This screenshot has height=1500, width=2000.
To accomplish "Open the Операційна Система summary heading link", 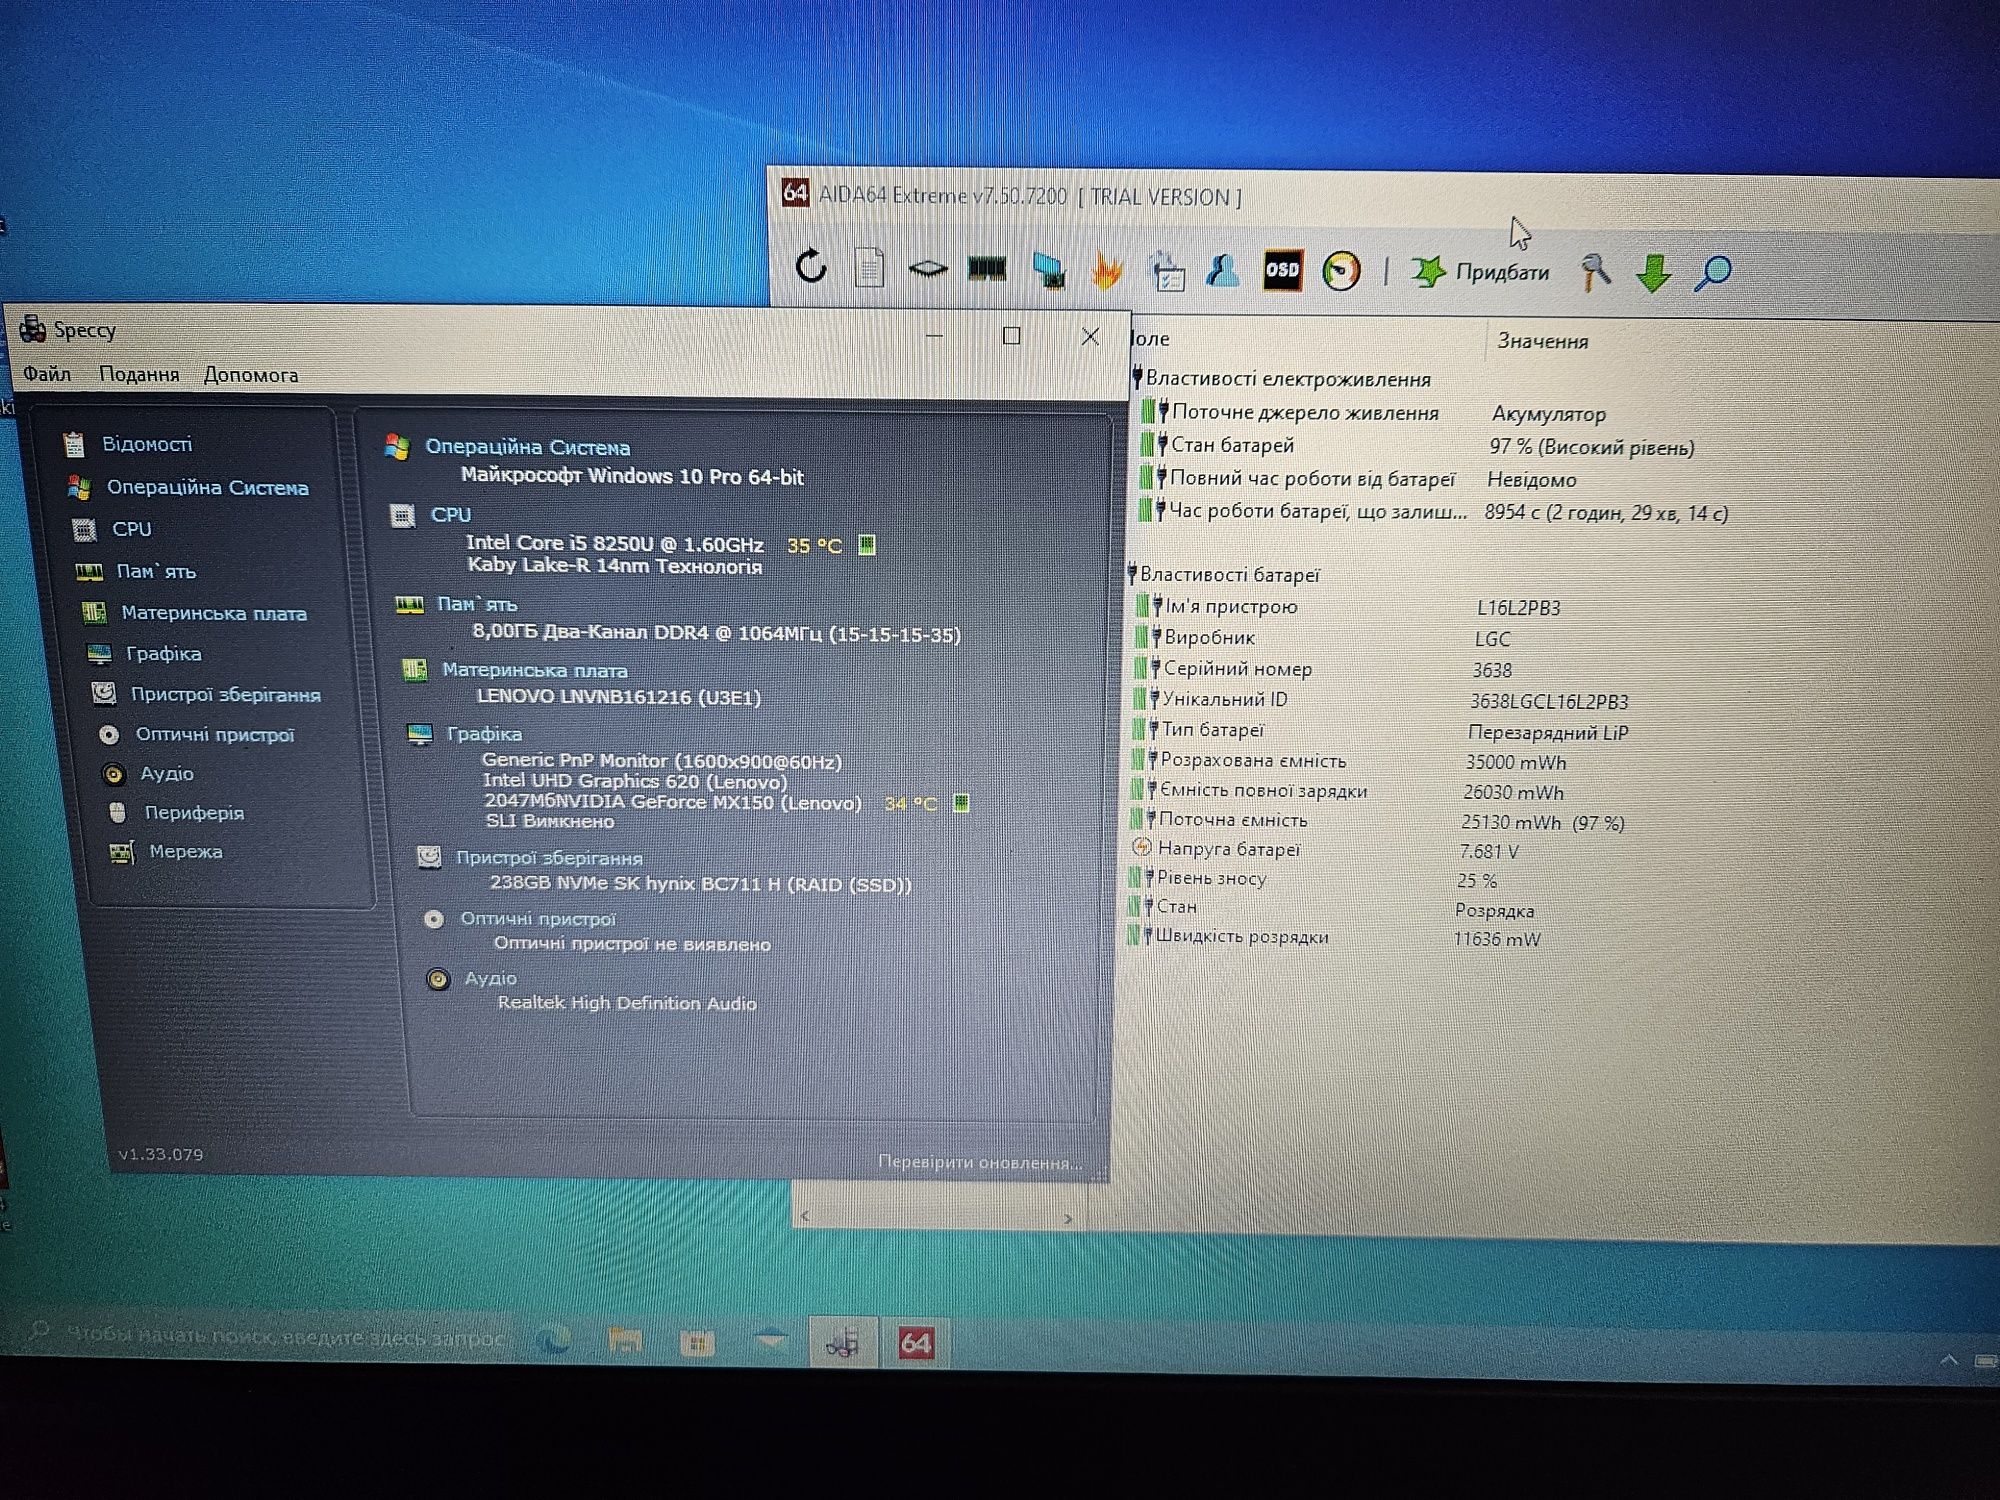I will (x=528, y=447).
